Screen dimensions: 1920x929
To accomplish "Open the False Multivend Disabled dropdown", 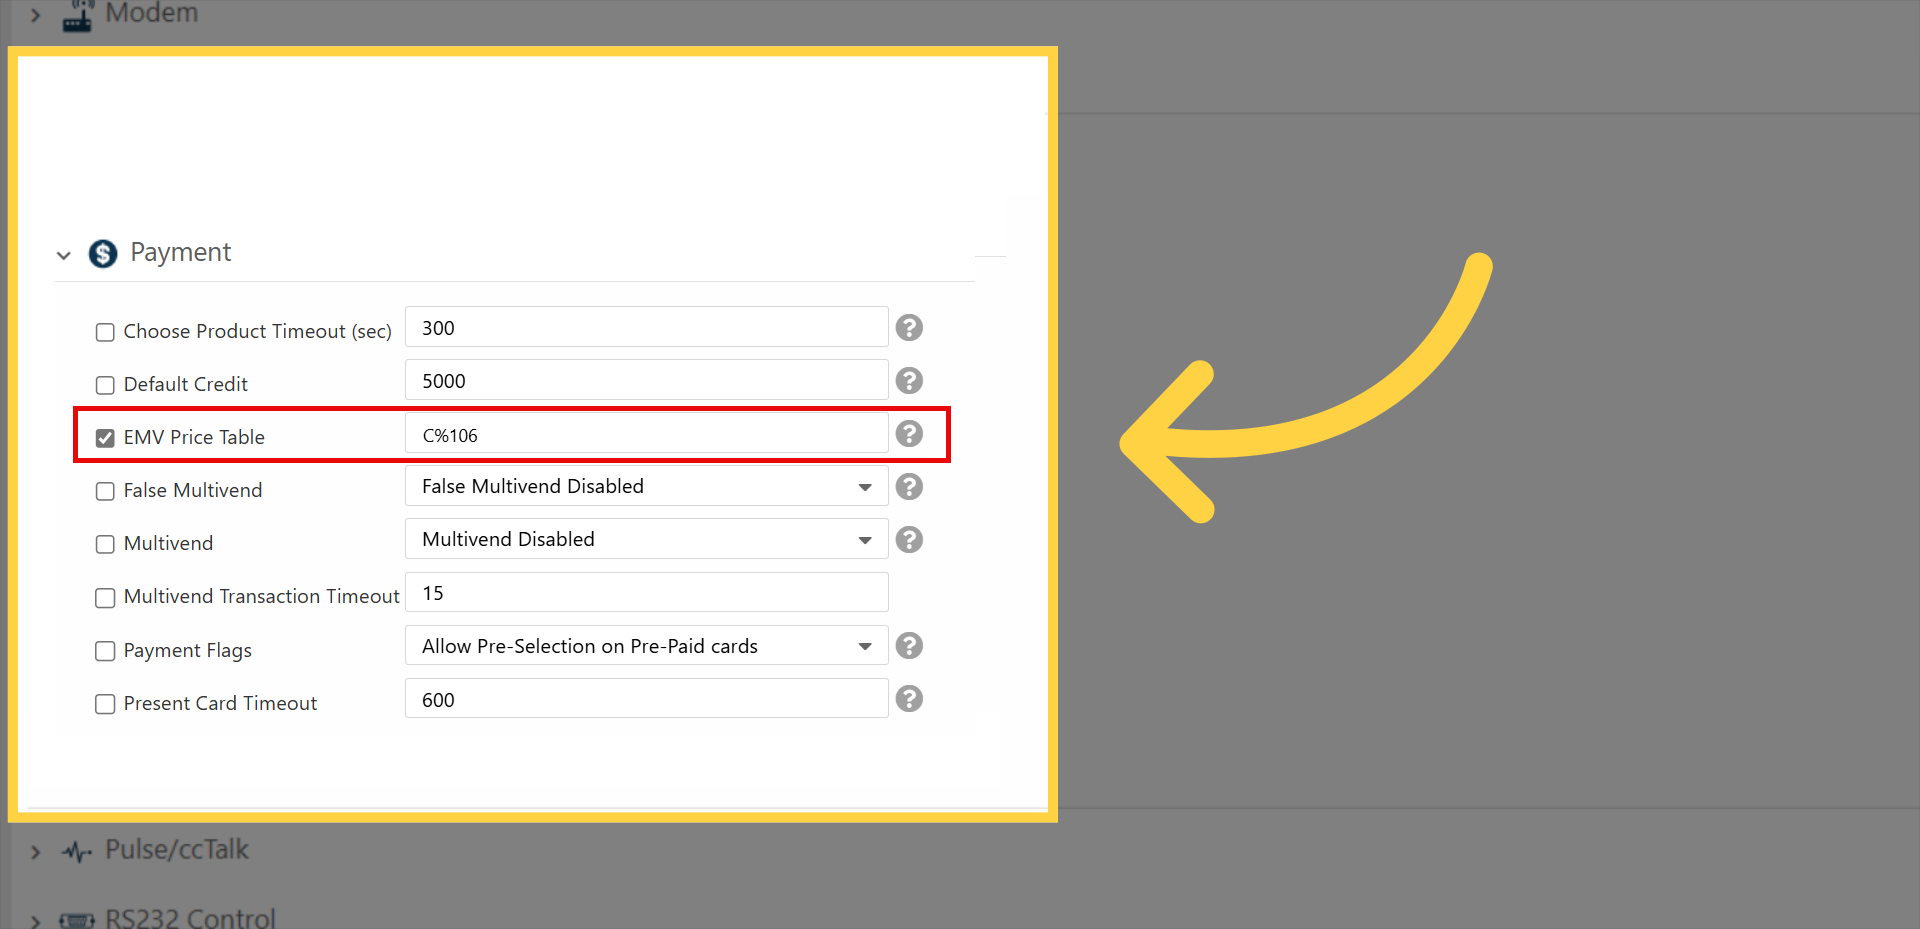I will (x=646, y=487).
